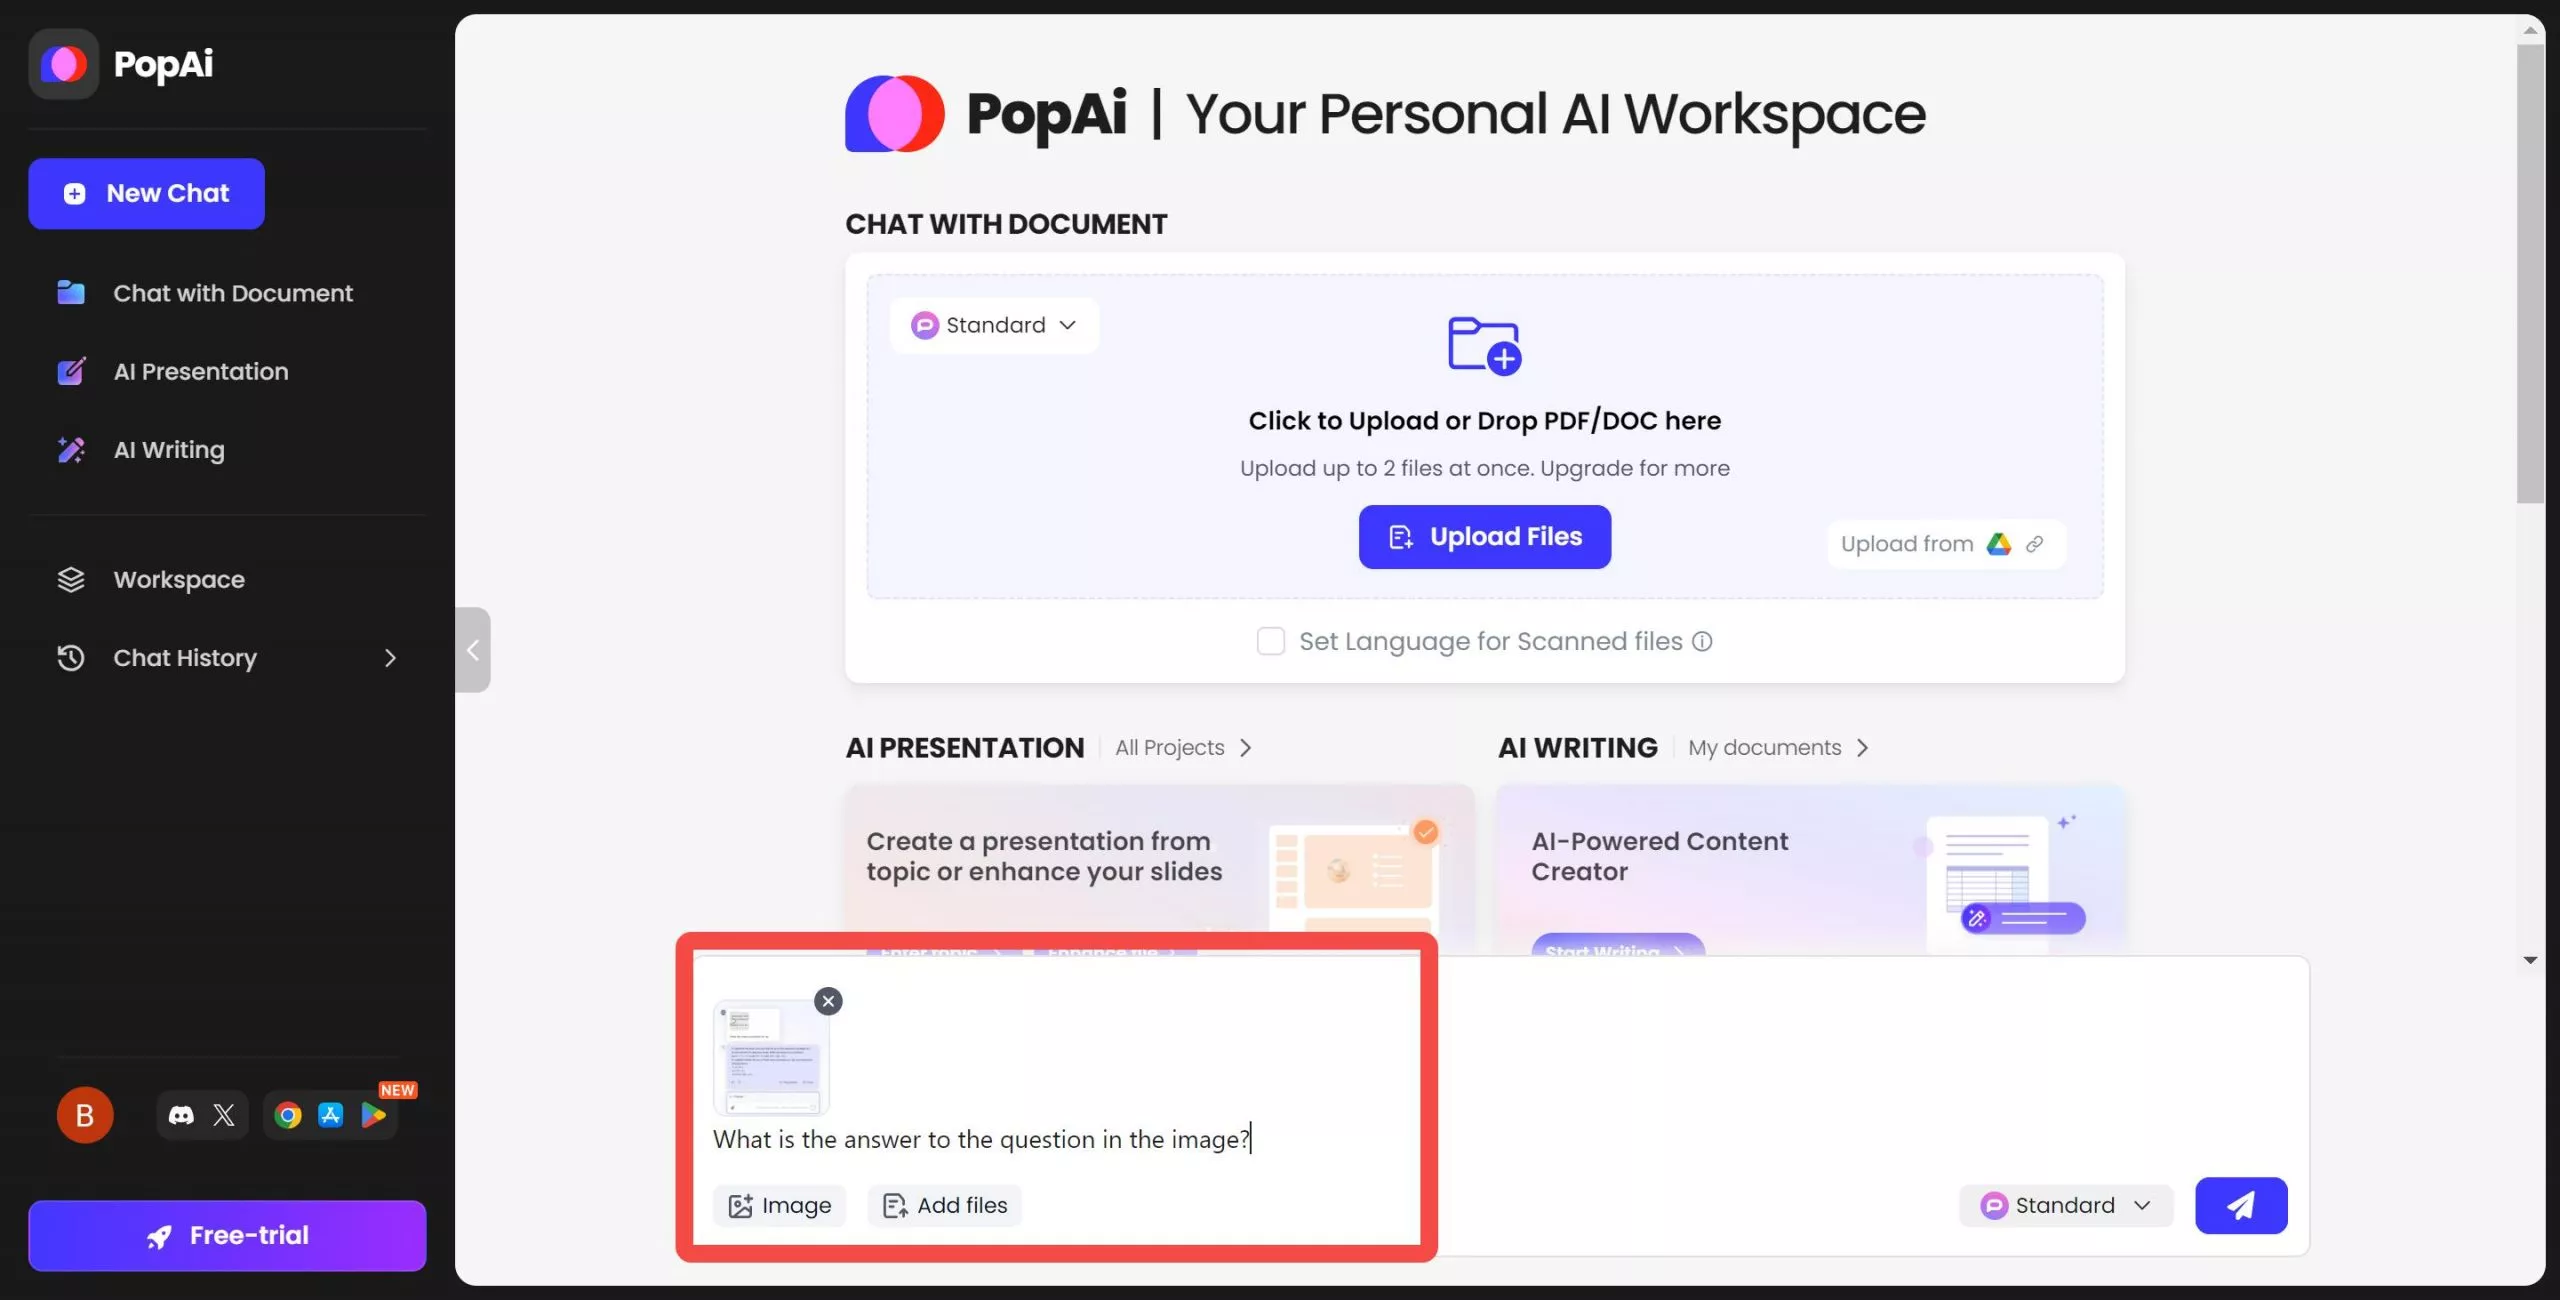Toggle Set Language for Scanned files checkbox
Image resolution: width=2560 pixels, height=1300 pixels.
tap(1268, 640)
